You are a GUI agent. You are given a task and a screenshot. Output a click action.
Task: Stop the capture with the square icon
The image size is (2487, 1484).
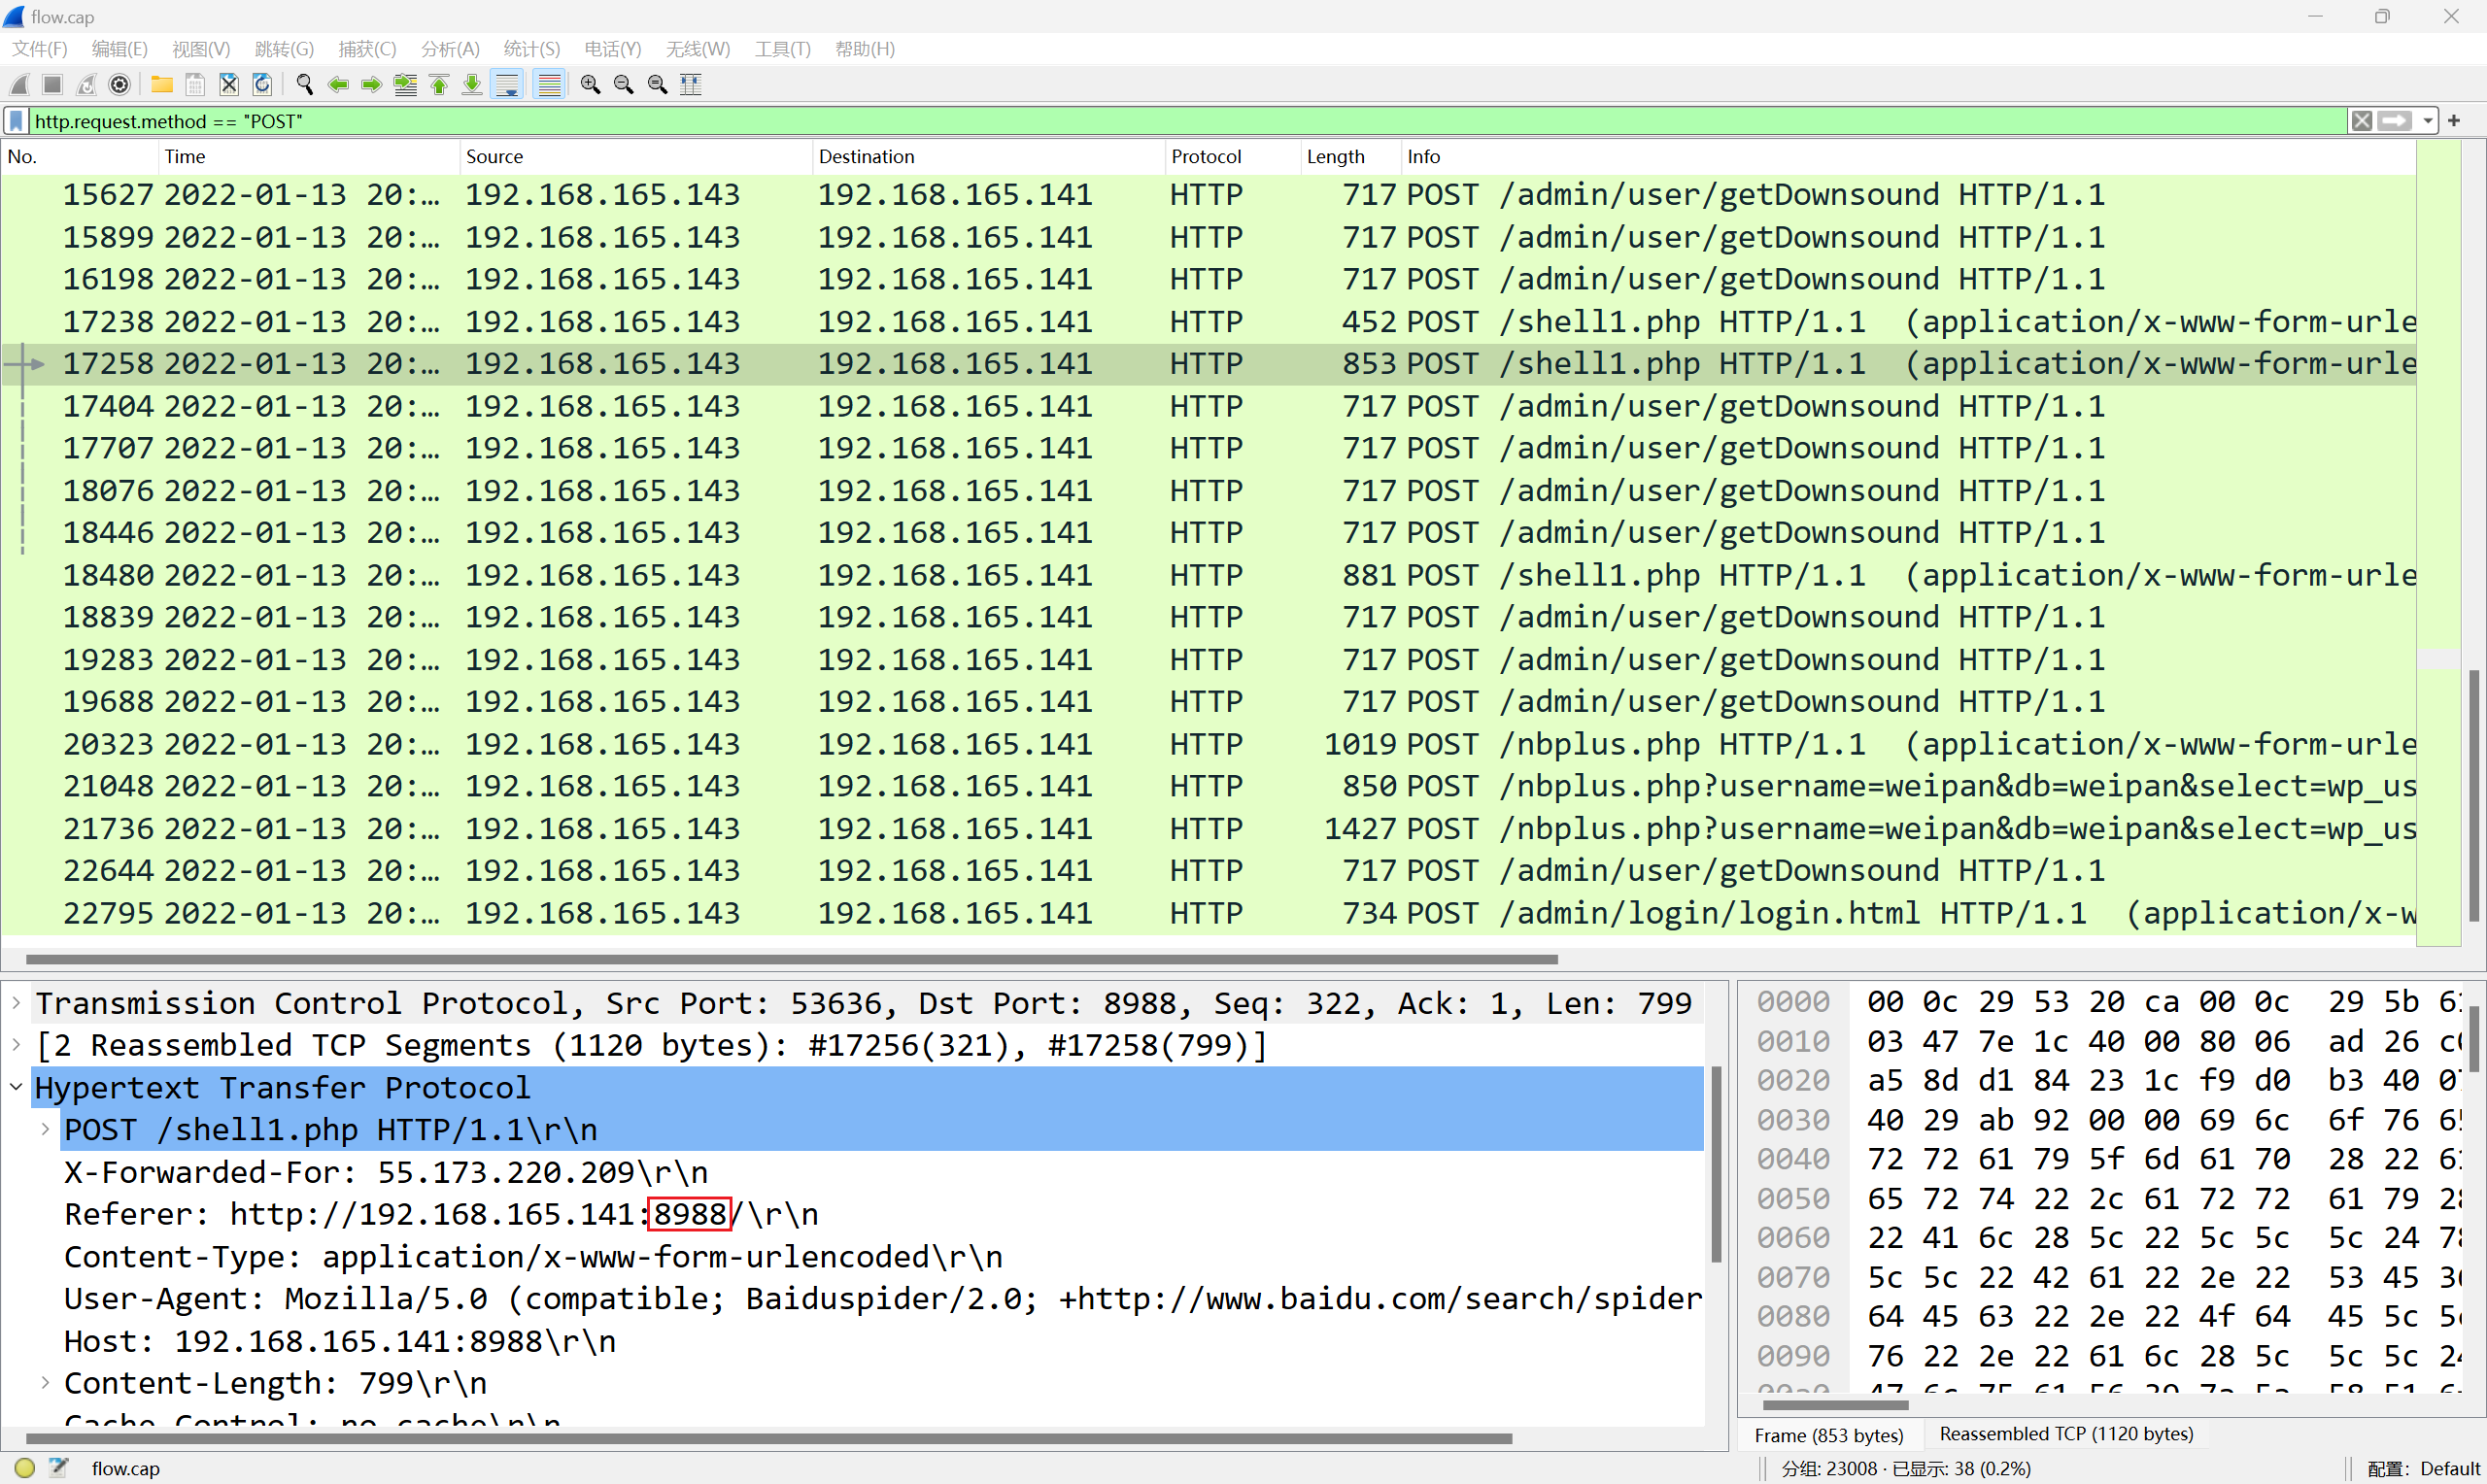click(53, 85)
